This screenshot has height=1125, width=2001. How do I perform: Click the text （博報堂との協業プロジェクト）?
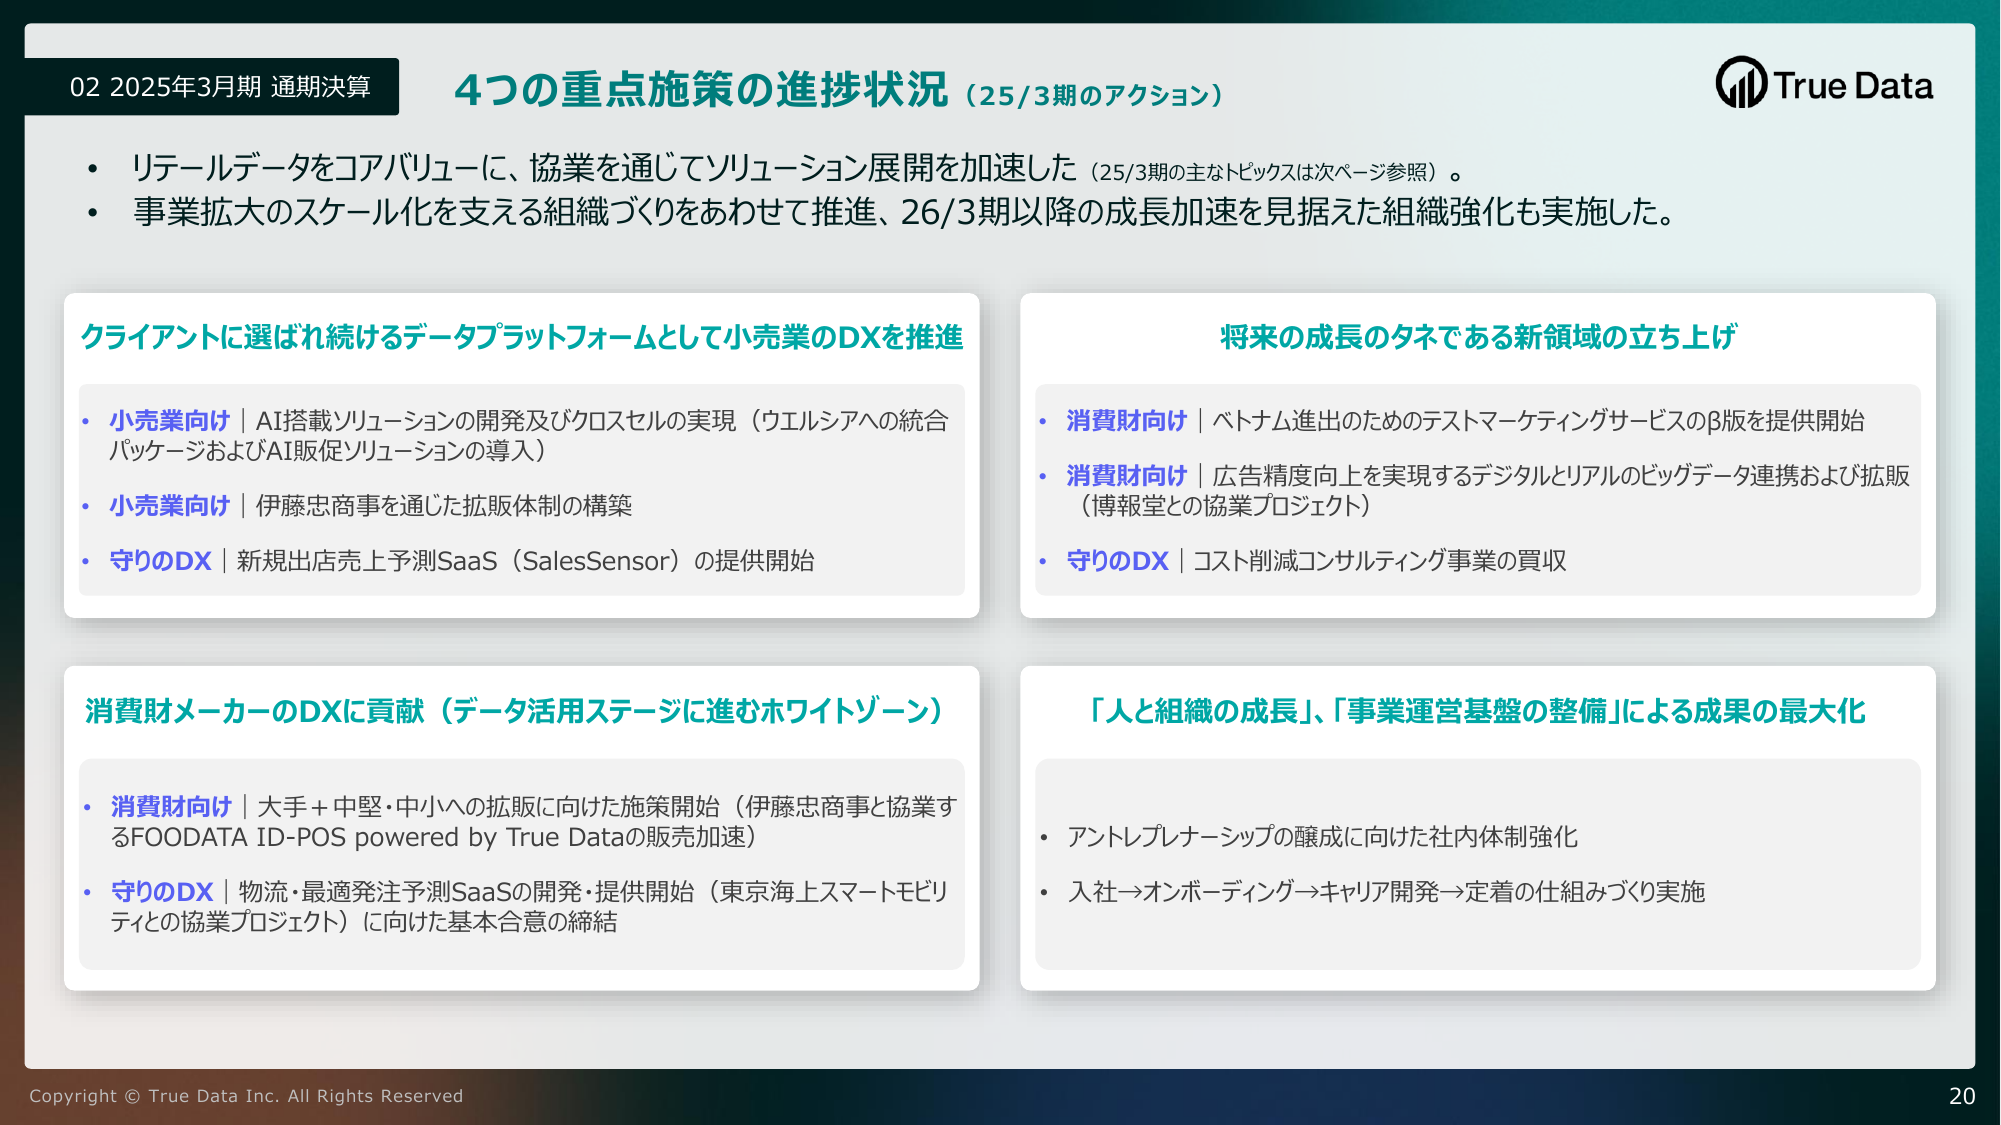(1224, 506)
